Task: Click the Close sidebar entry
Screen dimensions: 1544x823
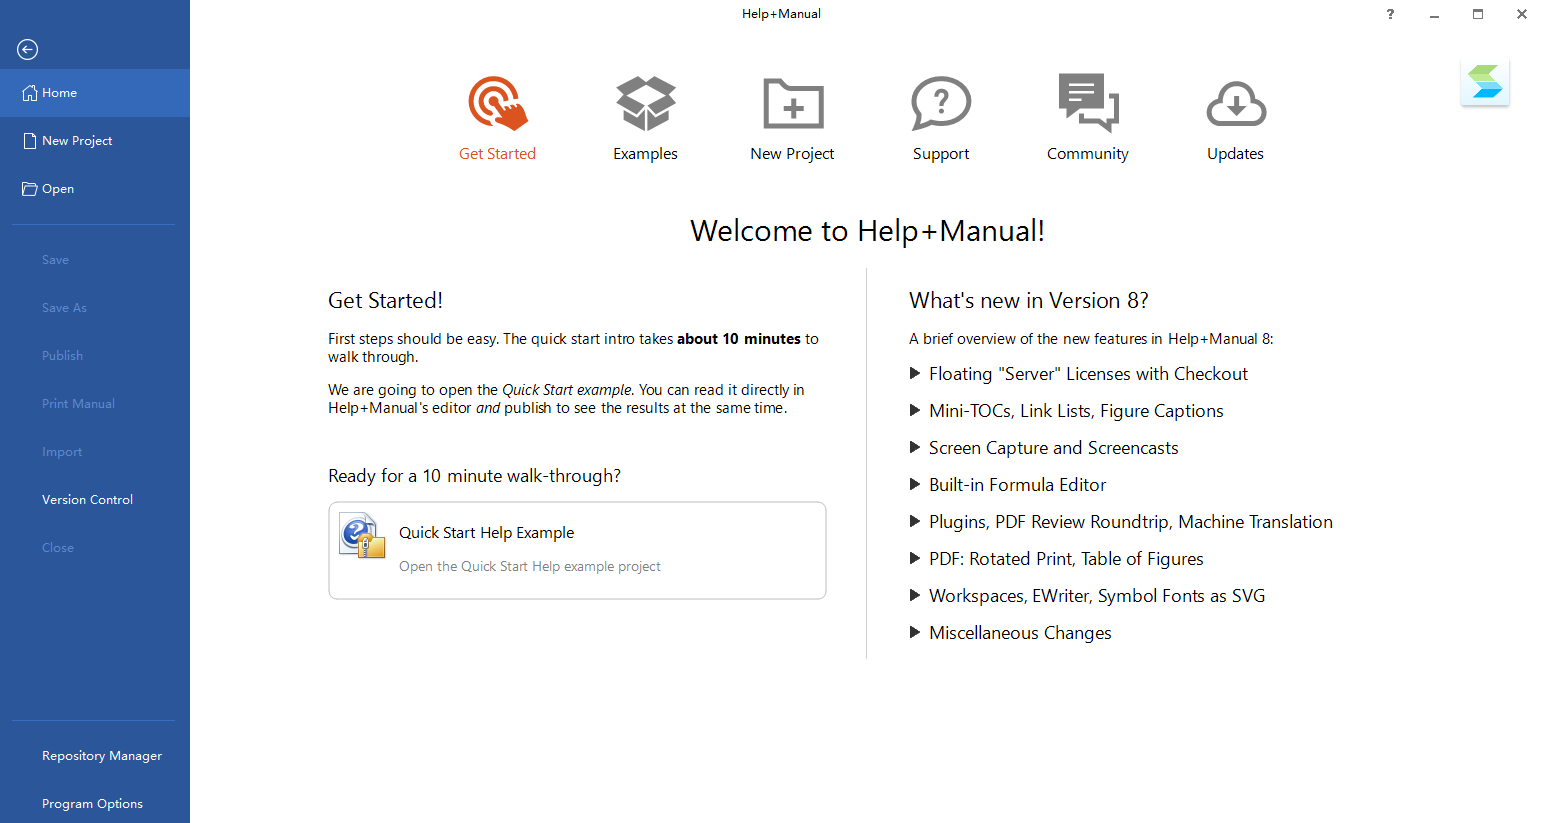Action: [58, 548]
